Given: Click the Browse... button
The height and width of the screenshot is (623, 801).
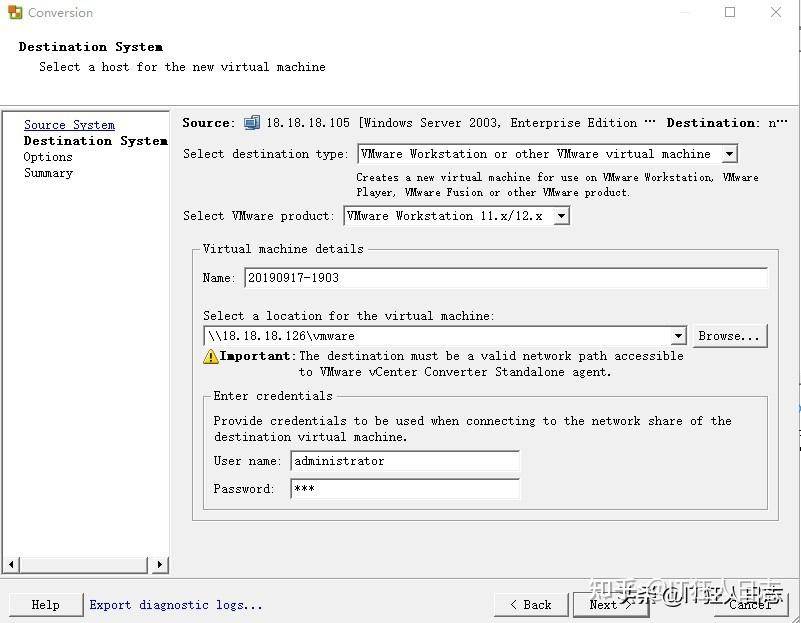Looking at the screenshot, I should click(729, 336).
